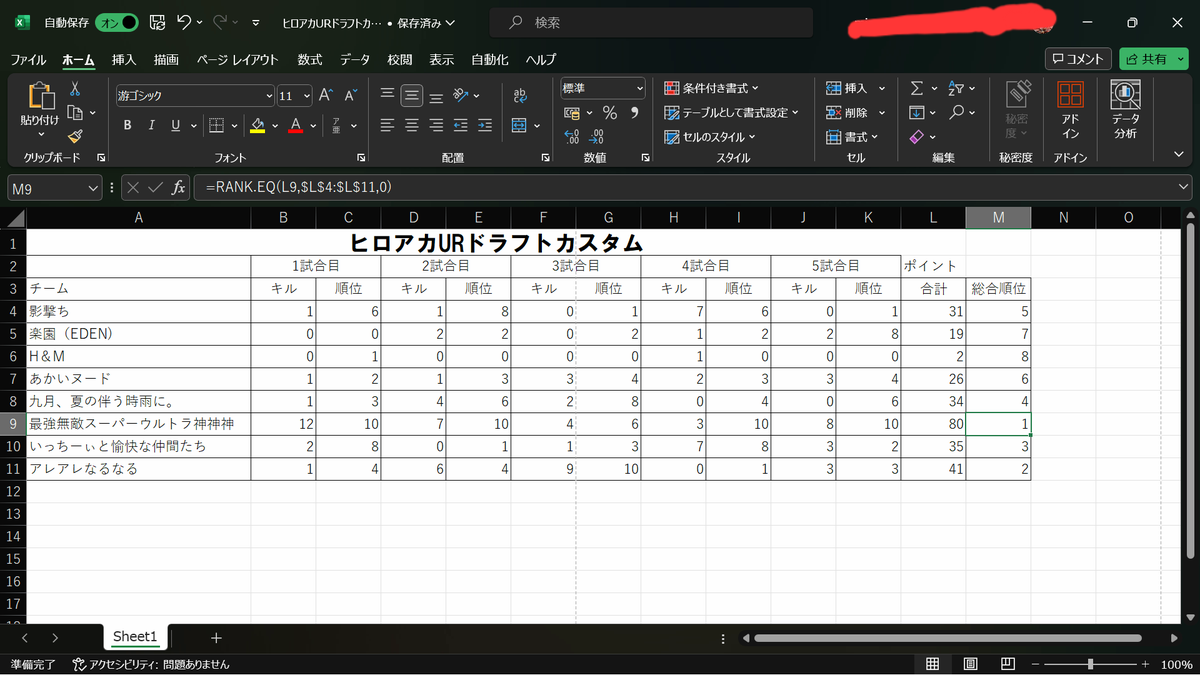Open the Formulas 数式 tab
The width and height of the screenshot is (1200, 675).
(x=310, y=60)
